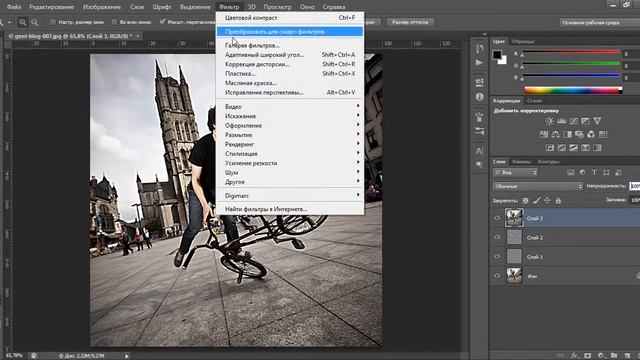The height and width of the screenshot is (360, 640).
Task: Add a layer mask from Layers footer
Action: tap(588, 356)
